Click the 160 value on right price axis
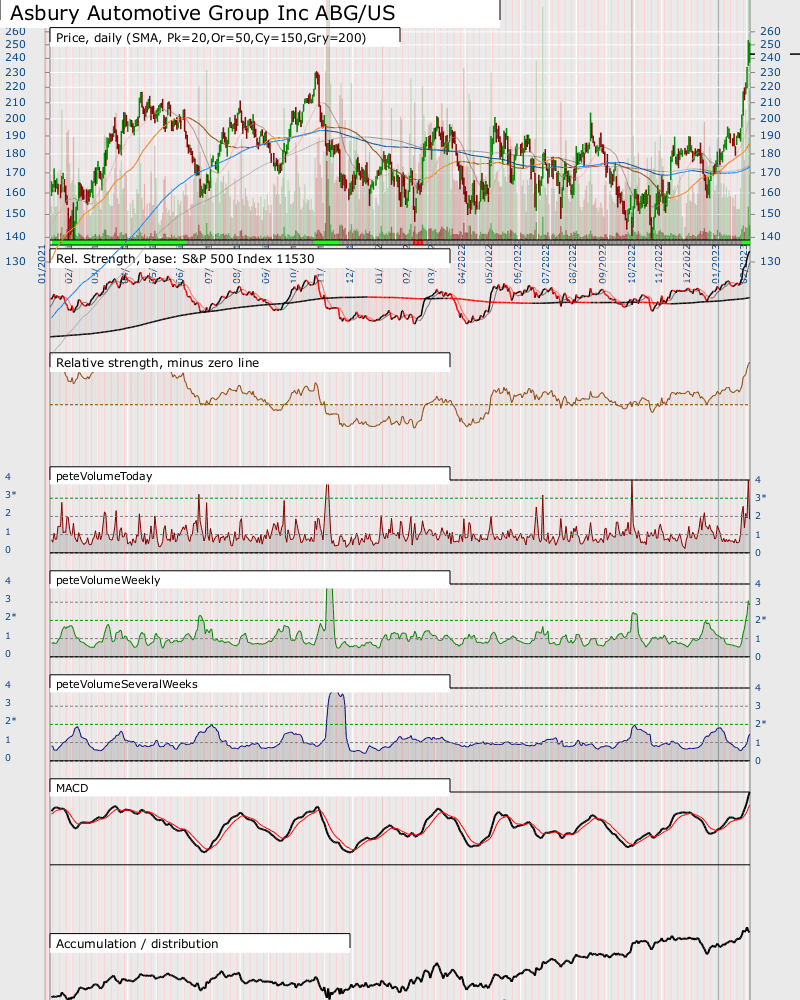The height and width of the screenshot is (1000, 800). tap(770, 192)
